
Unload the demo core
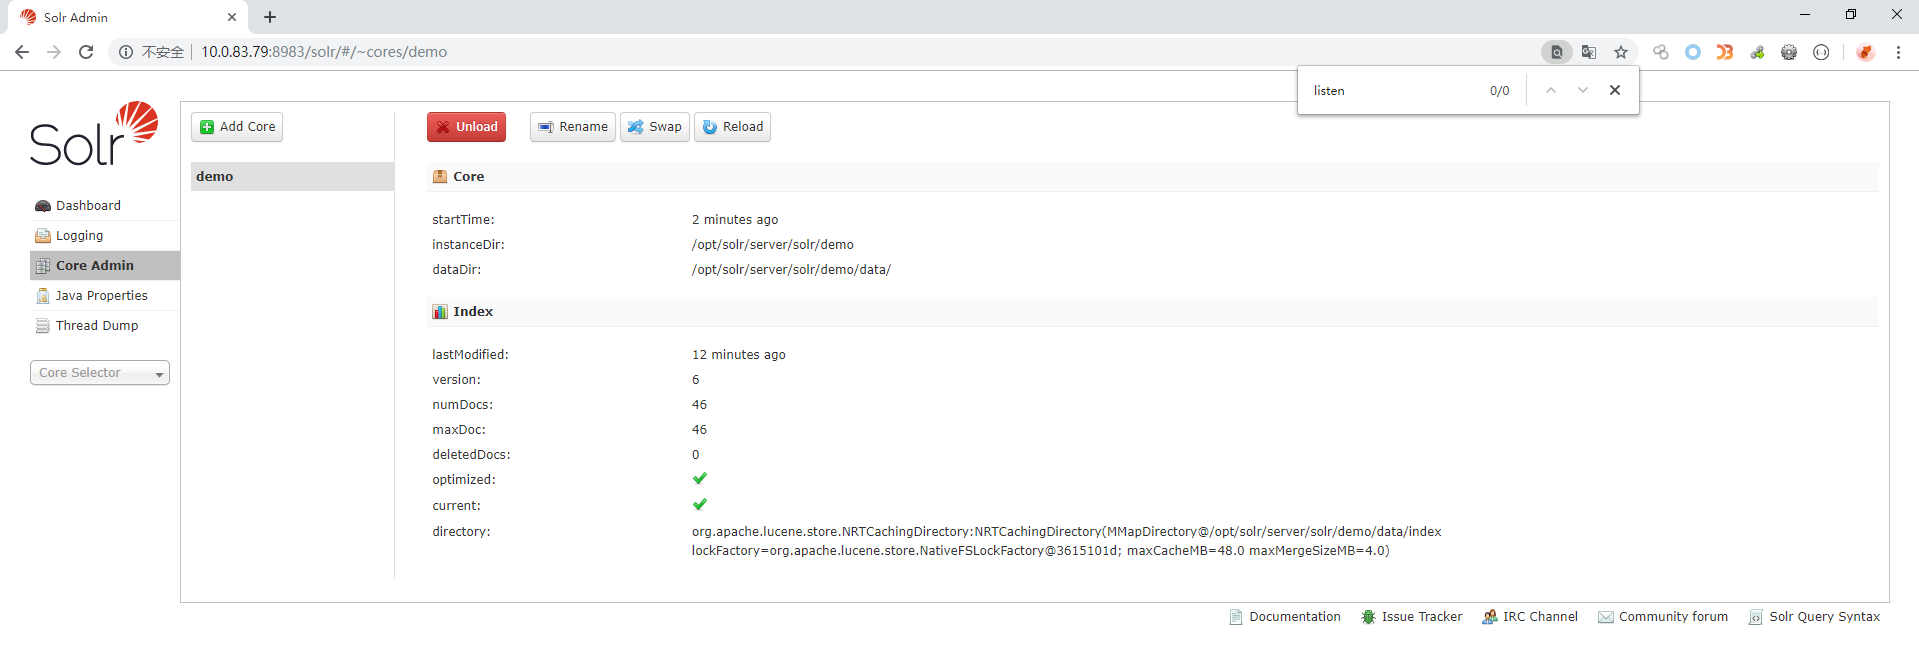466,127
